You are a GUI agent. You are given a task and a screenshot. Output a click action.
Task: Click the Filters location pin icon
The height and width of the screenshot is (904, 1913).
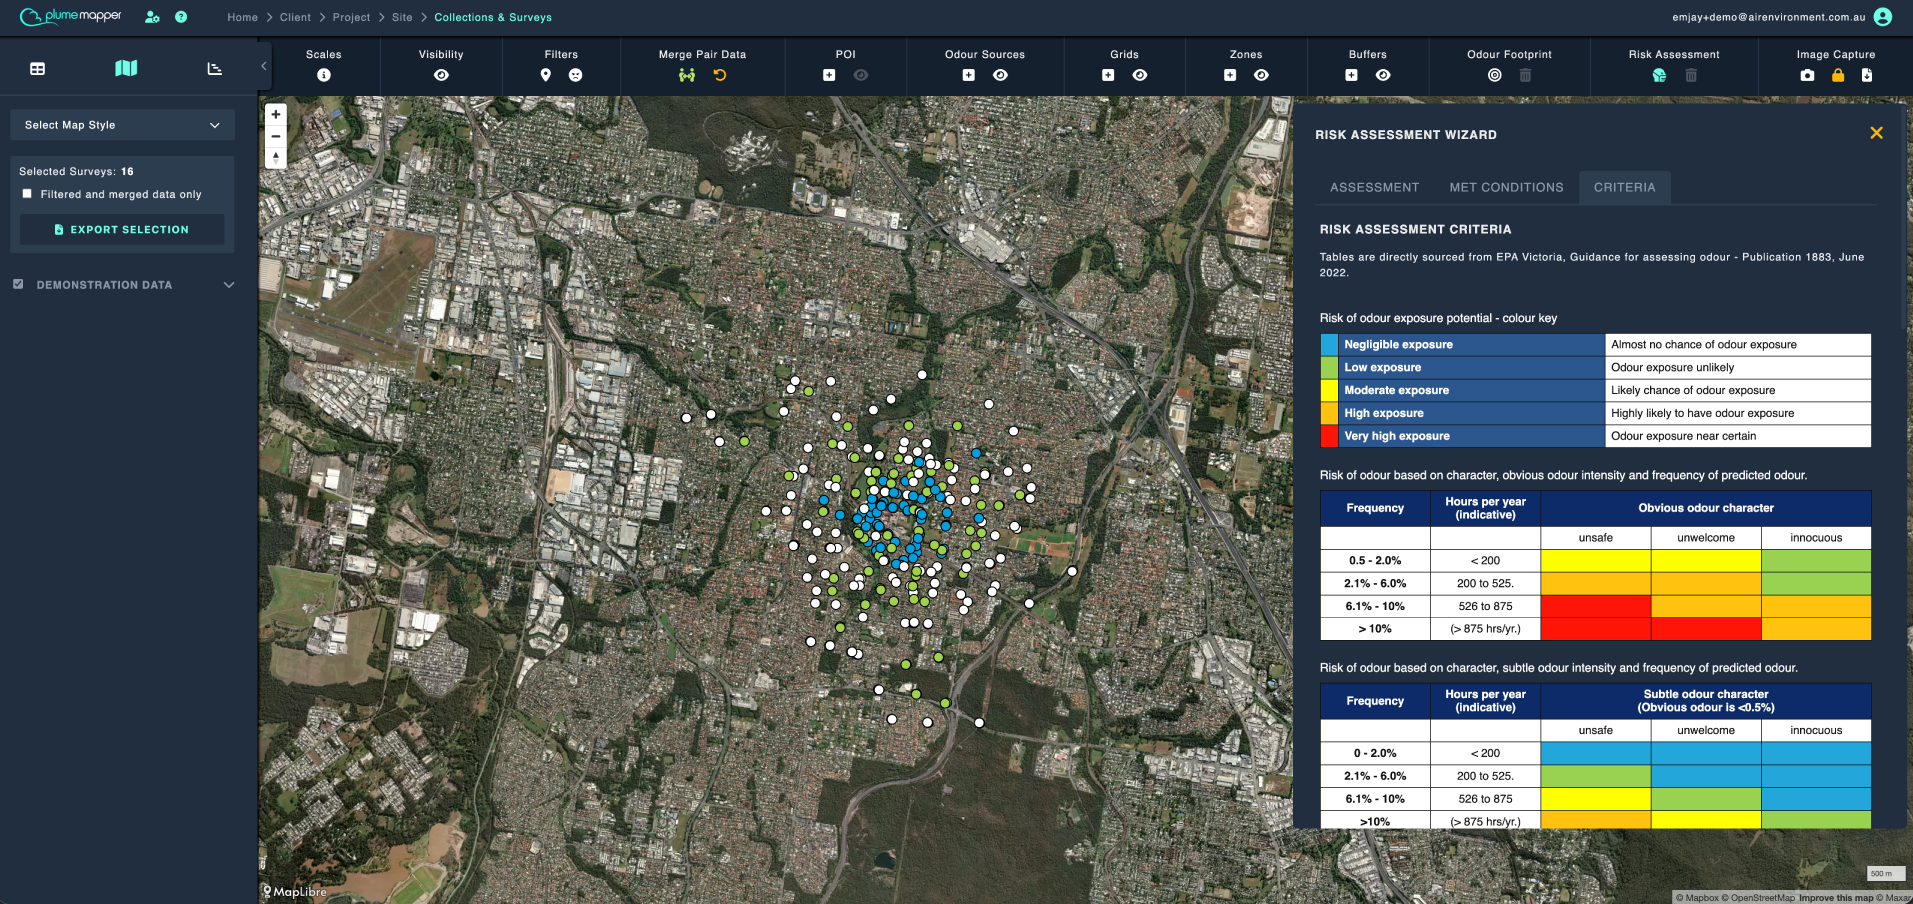coord(546,75)
